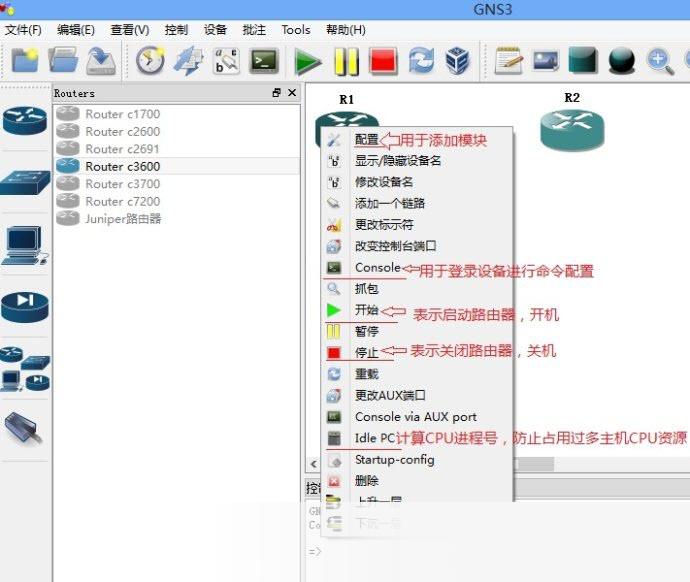Image resolution: width=690 pixels, height=582 pixels.
Task: Add a note with notepad icon
Action: (508, 61)
